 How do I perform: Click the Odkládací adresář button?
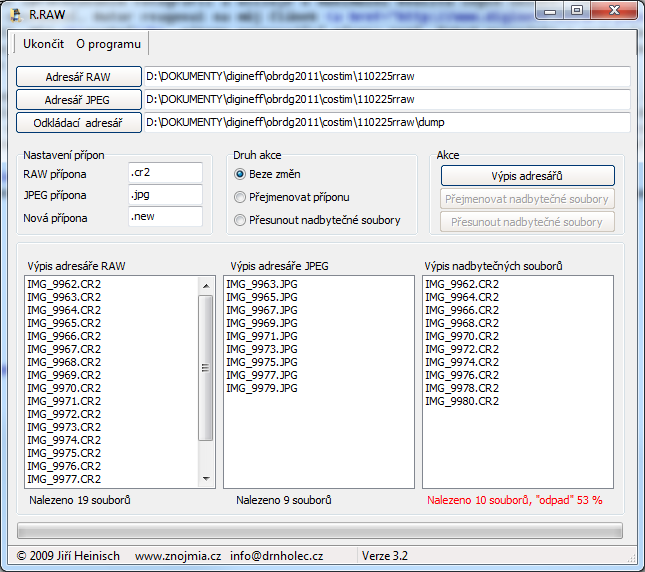[79, 123]
